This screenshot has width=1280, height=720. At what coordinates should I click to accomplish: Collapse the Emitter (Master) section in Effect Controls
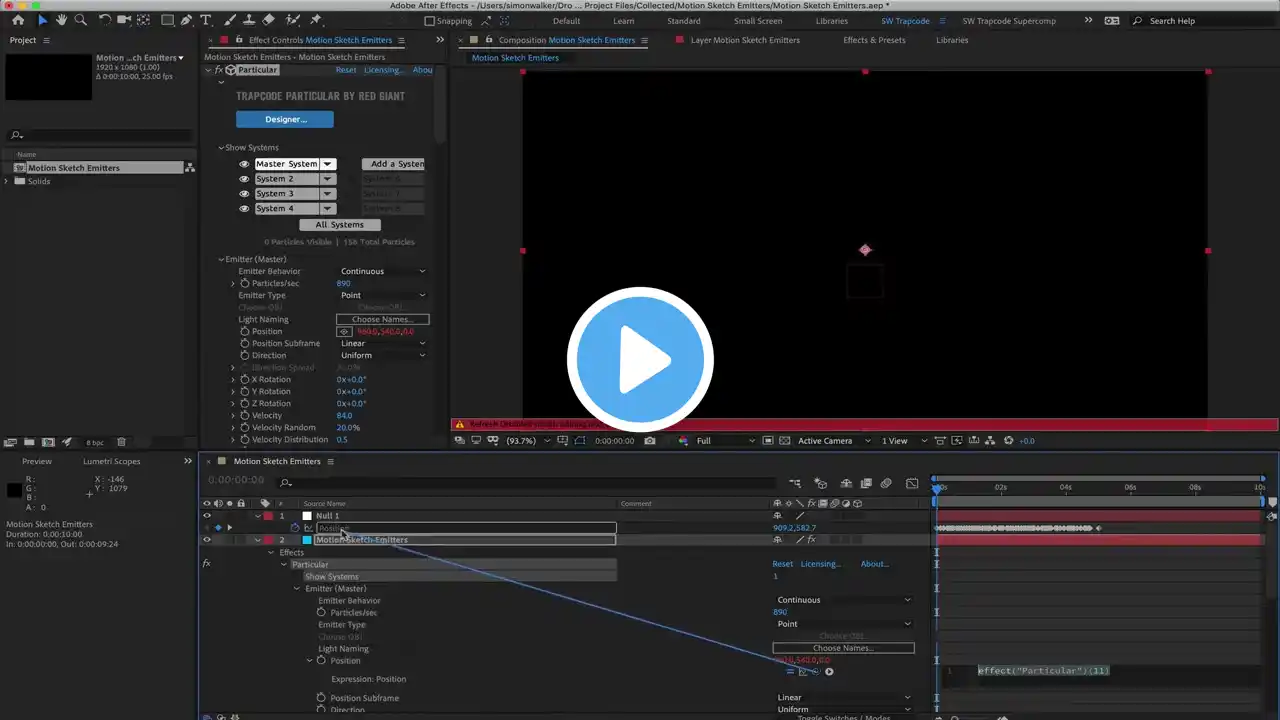point(222,260)
